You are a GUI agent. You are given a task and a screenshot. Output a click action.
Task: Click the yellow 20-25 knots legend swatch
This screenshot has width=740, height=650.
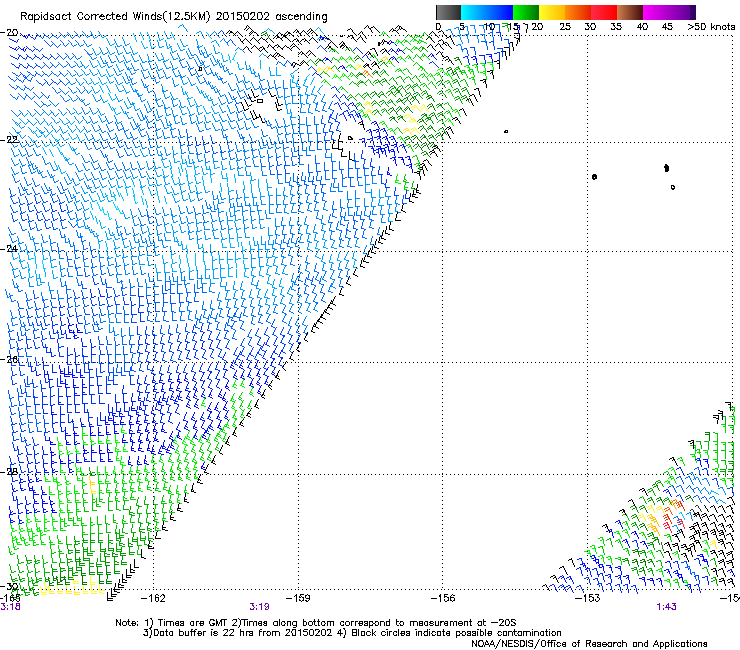tap(552, 12)
